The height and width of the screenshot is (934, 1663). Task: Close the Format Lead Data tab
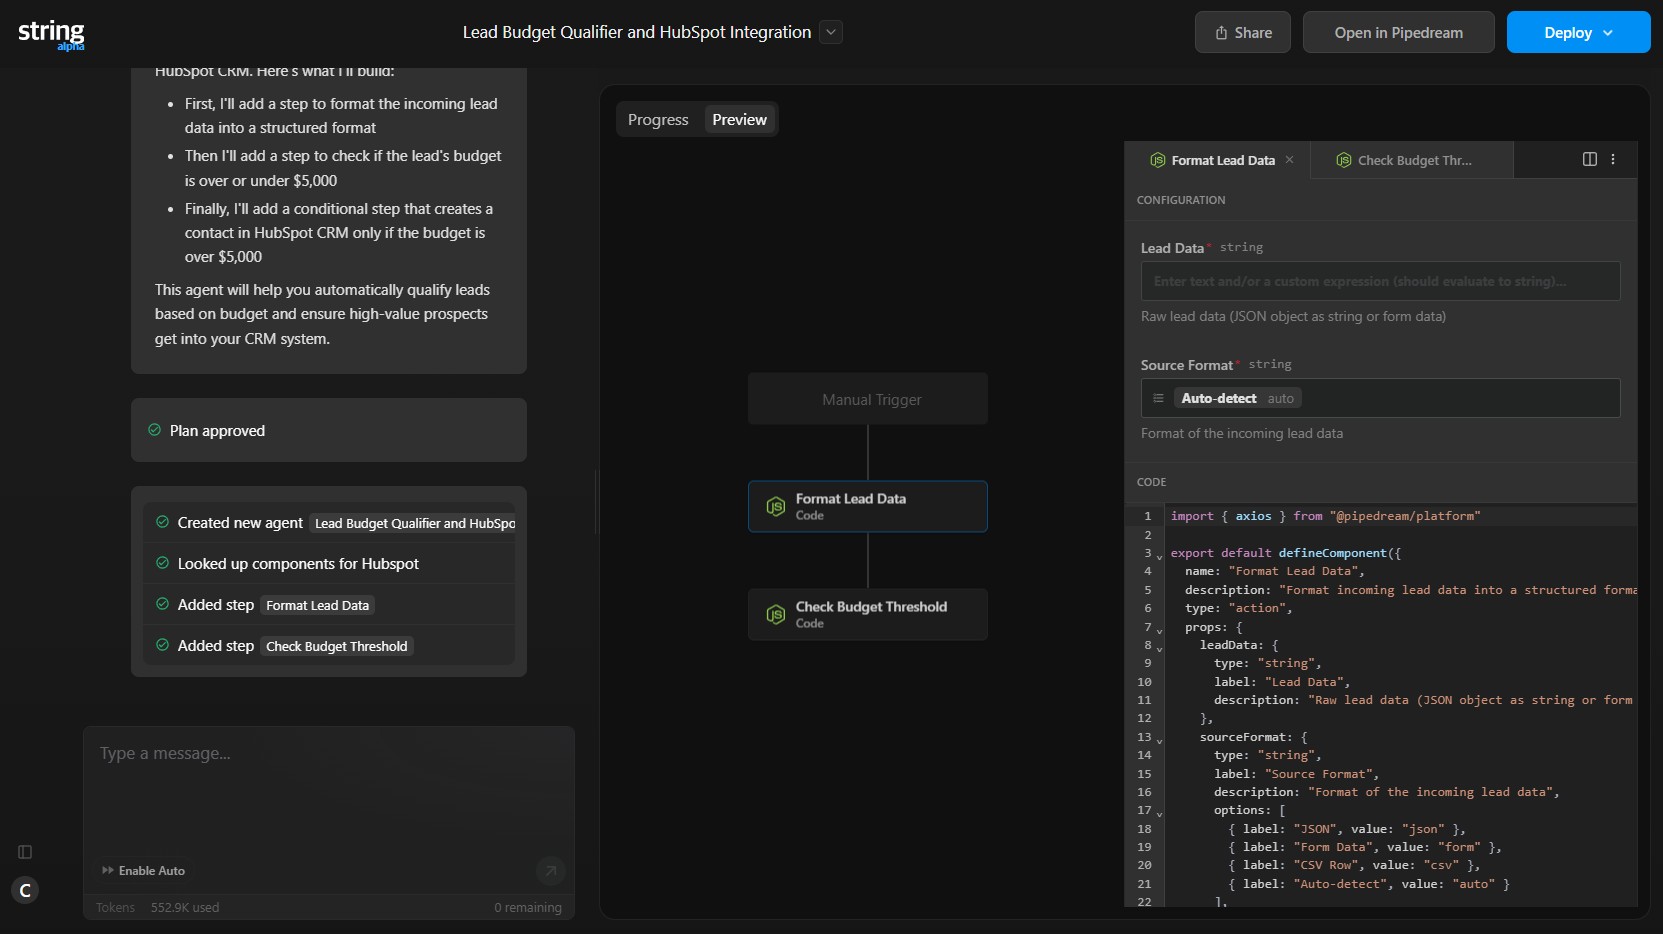1289,160
